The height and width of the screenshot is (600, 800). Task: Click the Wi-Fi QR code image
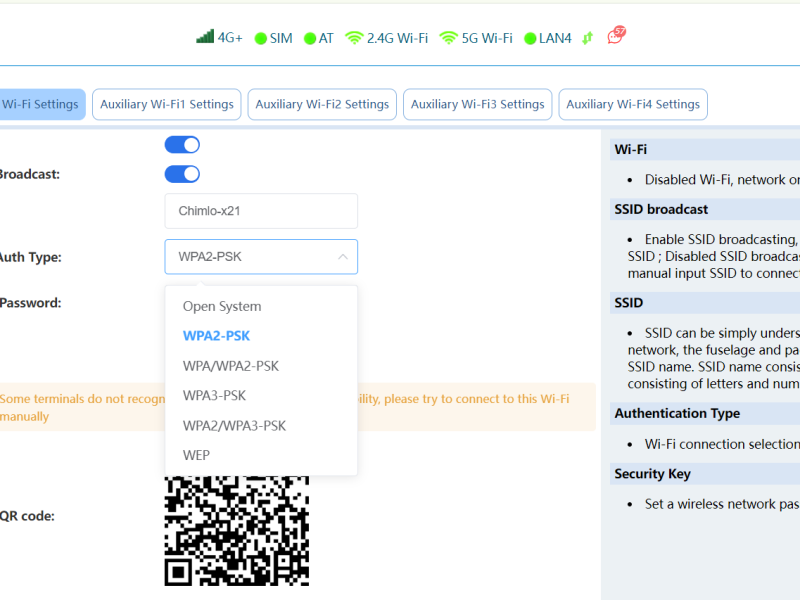(x=237, y=530)
